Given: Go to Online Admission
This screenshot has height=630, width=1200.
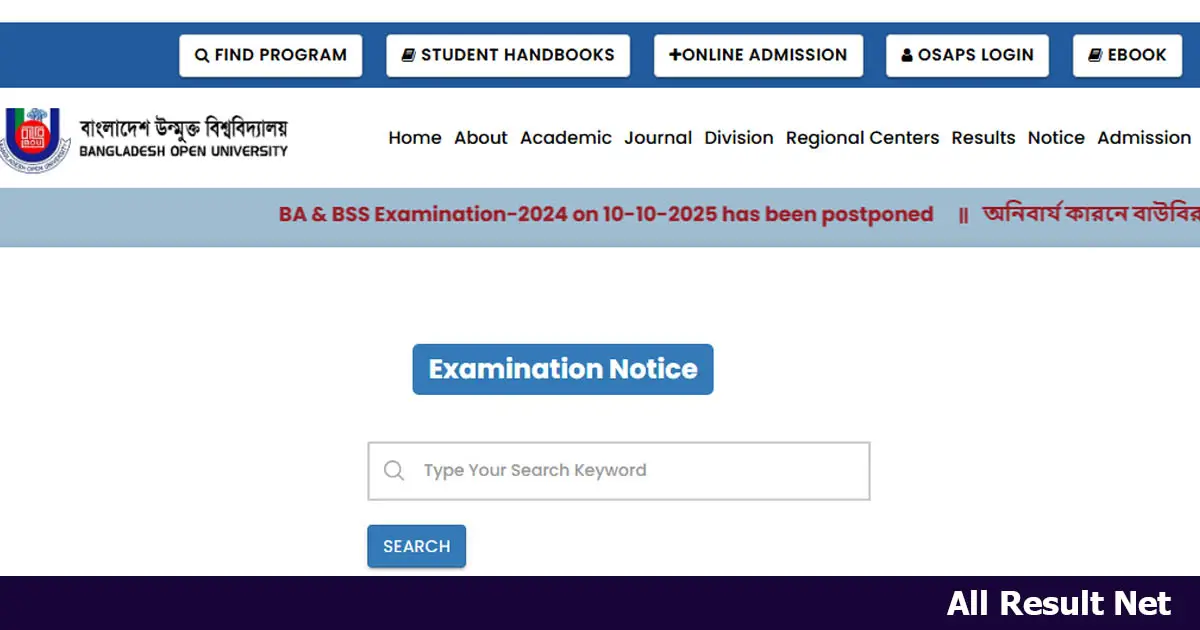Looking at the screenshot, I should point(758,55).
